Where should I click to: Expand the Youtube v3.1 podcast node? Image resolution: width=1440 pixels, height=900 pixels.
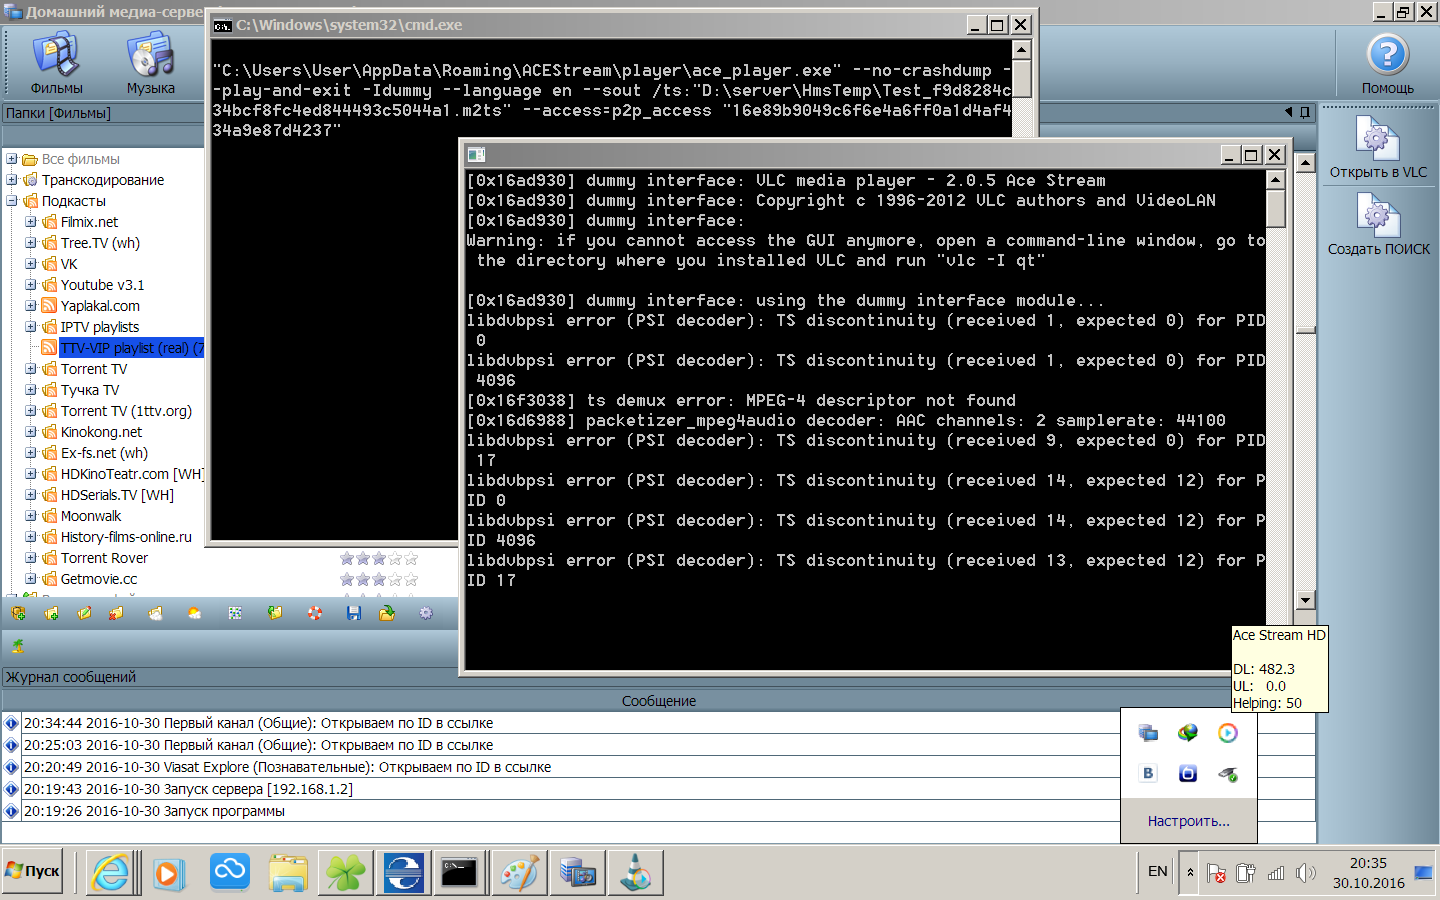pos(31,285)
